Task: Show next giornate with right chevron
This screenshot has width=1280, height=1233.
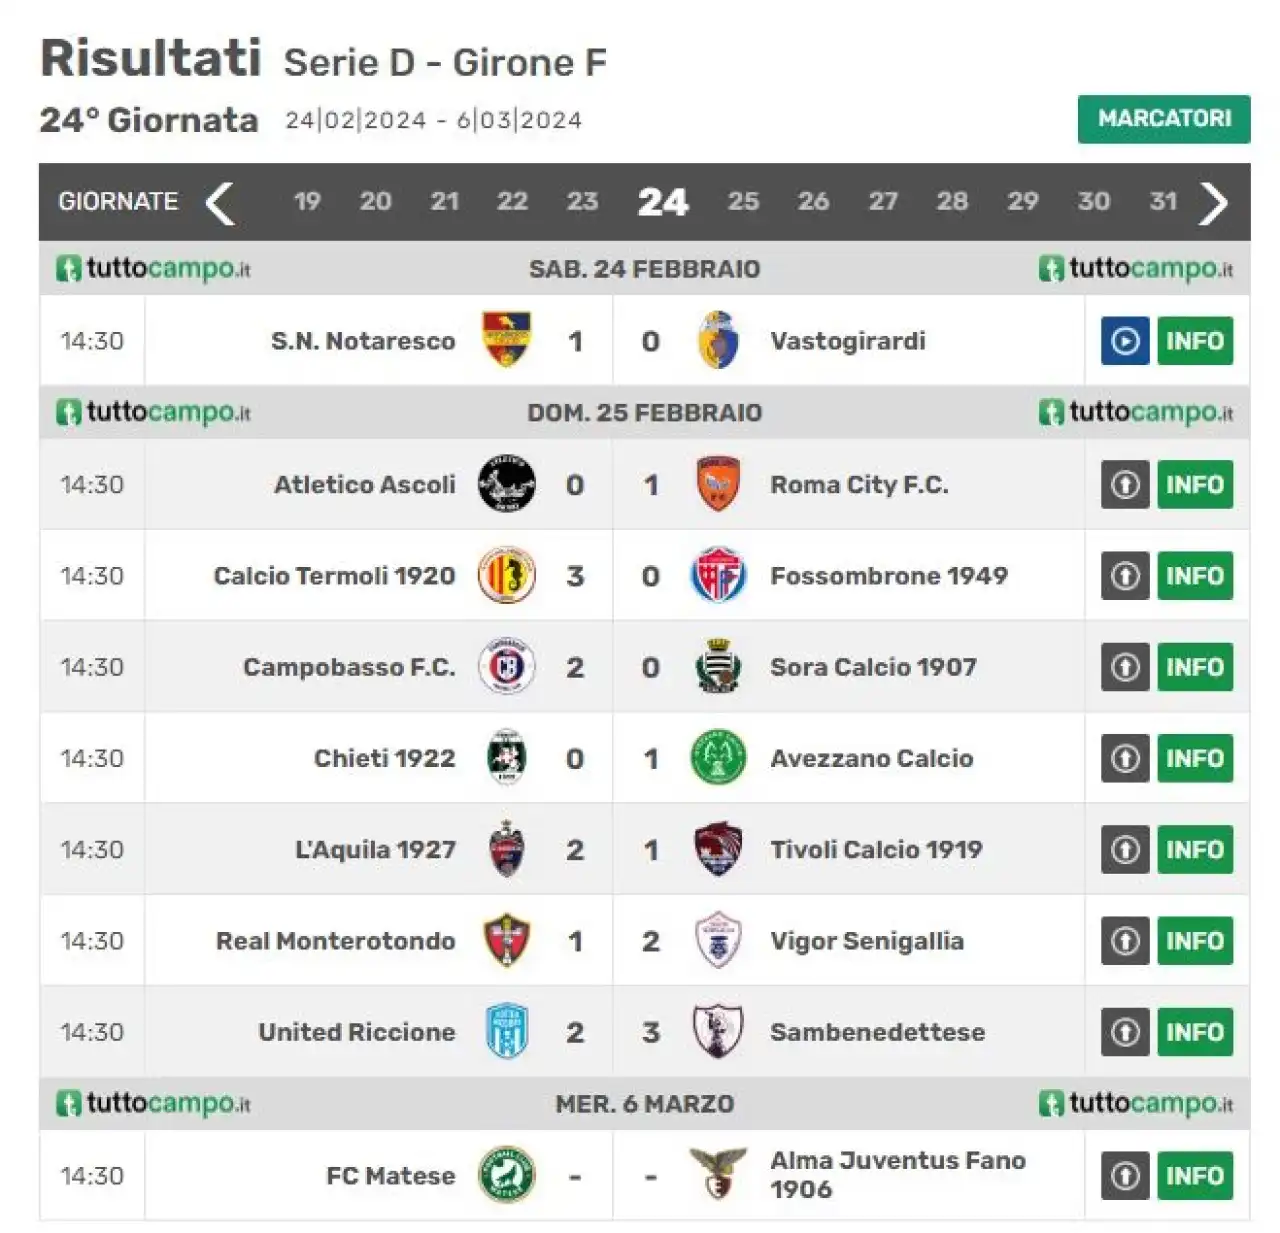Action: pos(1213,203)
